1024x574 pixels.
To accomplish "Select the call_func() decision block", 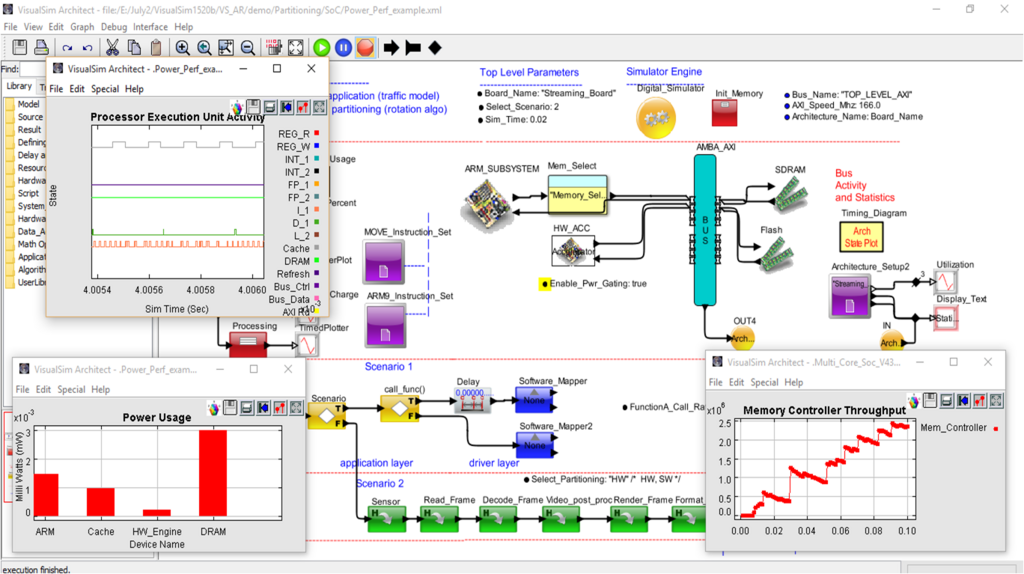I will click(400, 408).
